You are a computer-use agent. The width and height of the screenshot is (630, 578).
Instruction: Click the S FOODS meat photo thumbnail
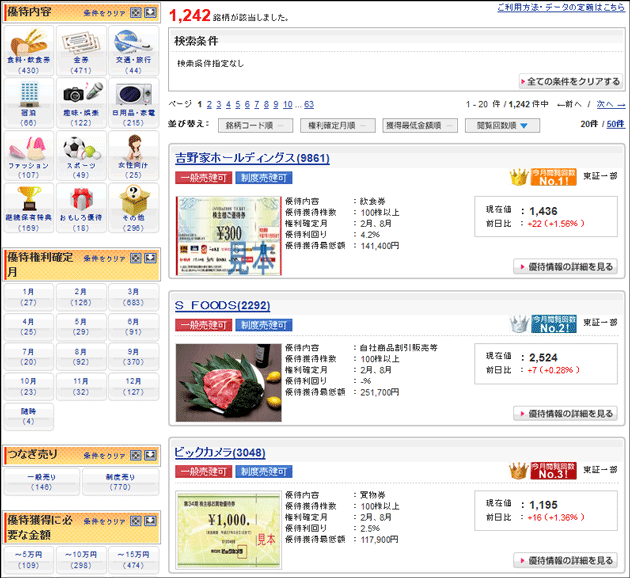(x=229, y=383)
